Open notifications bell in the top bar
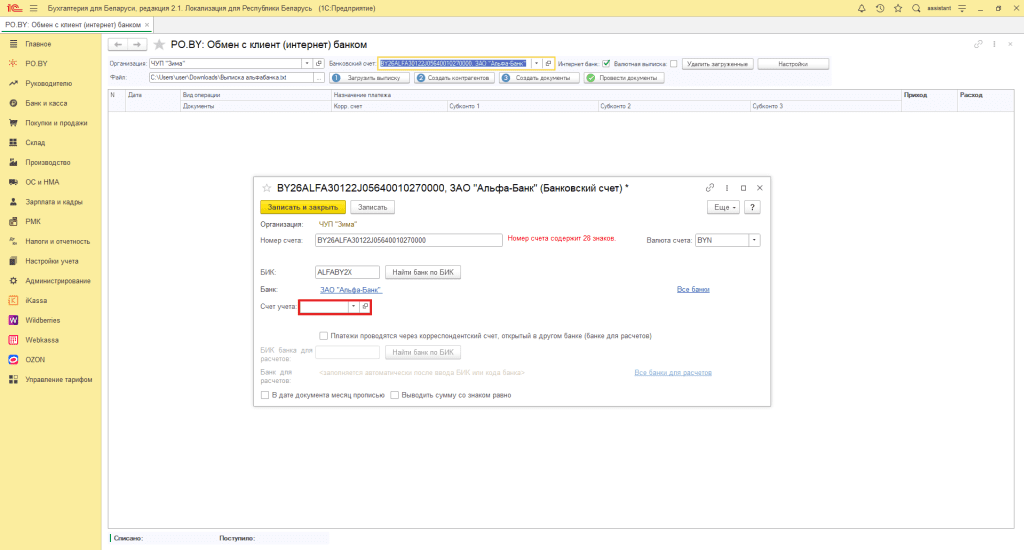 (860, 8)
